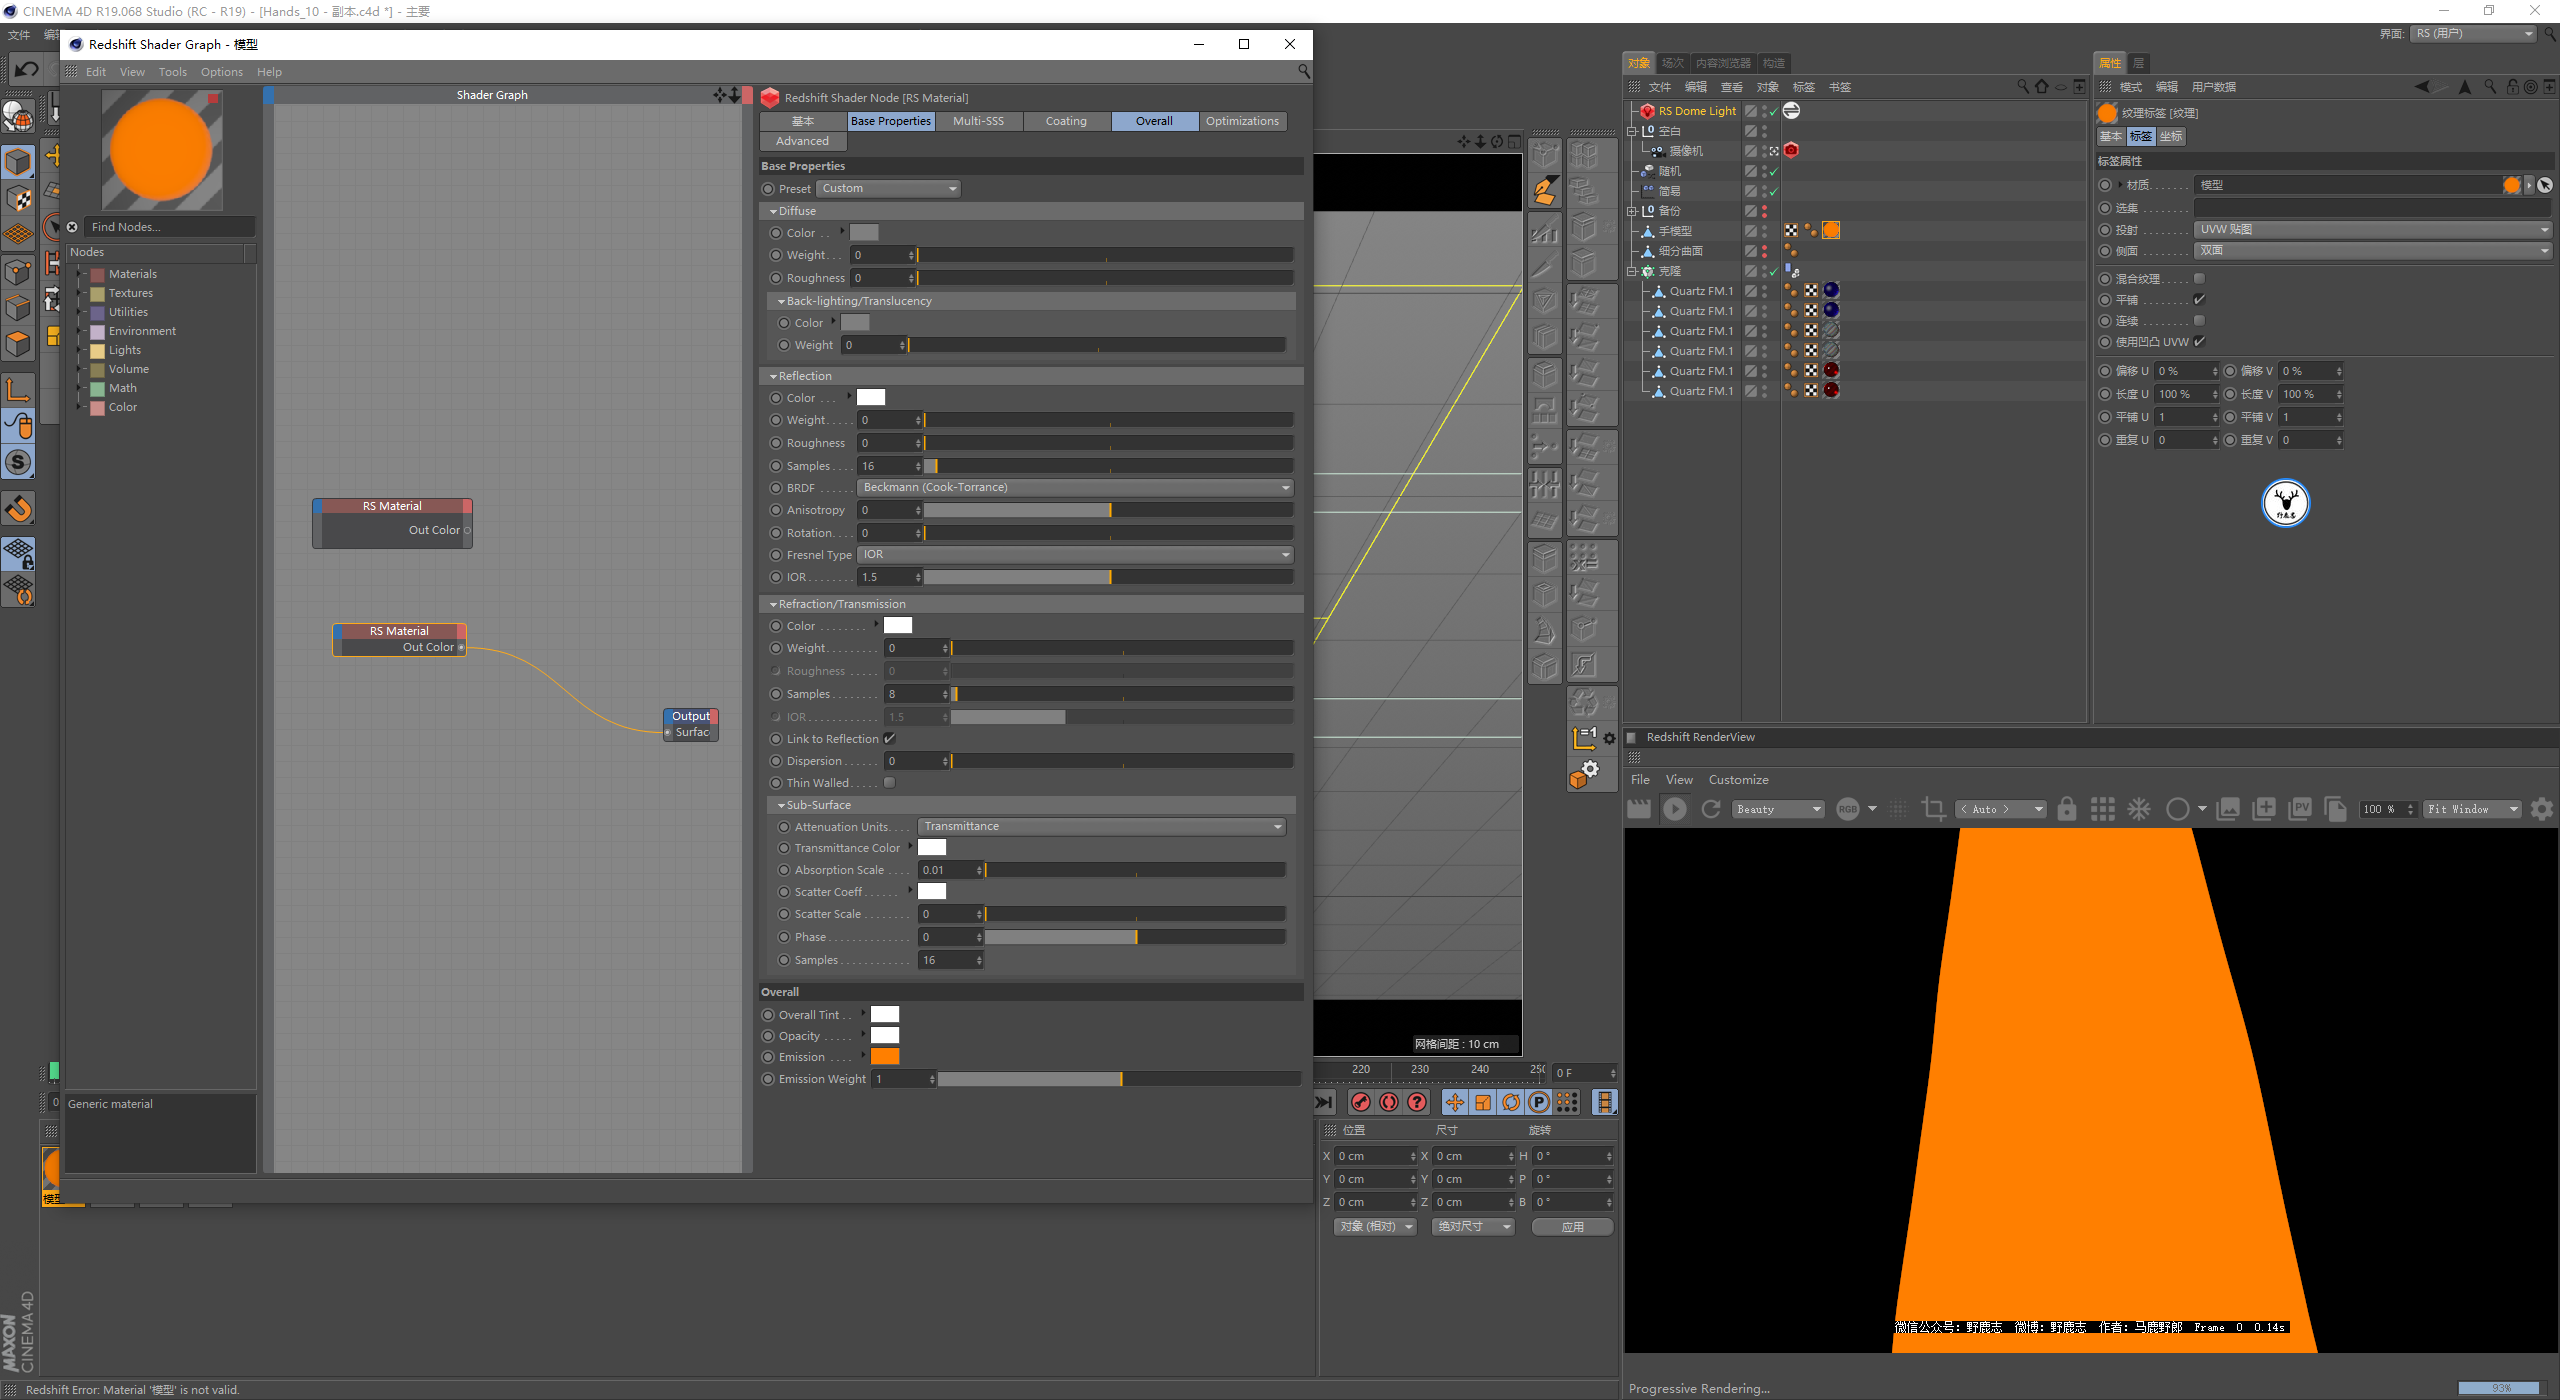The height and width of the screenshot is (1400, 2560).
Task: Expand the Materials node category
Action: click(x=80, y=274)
